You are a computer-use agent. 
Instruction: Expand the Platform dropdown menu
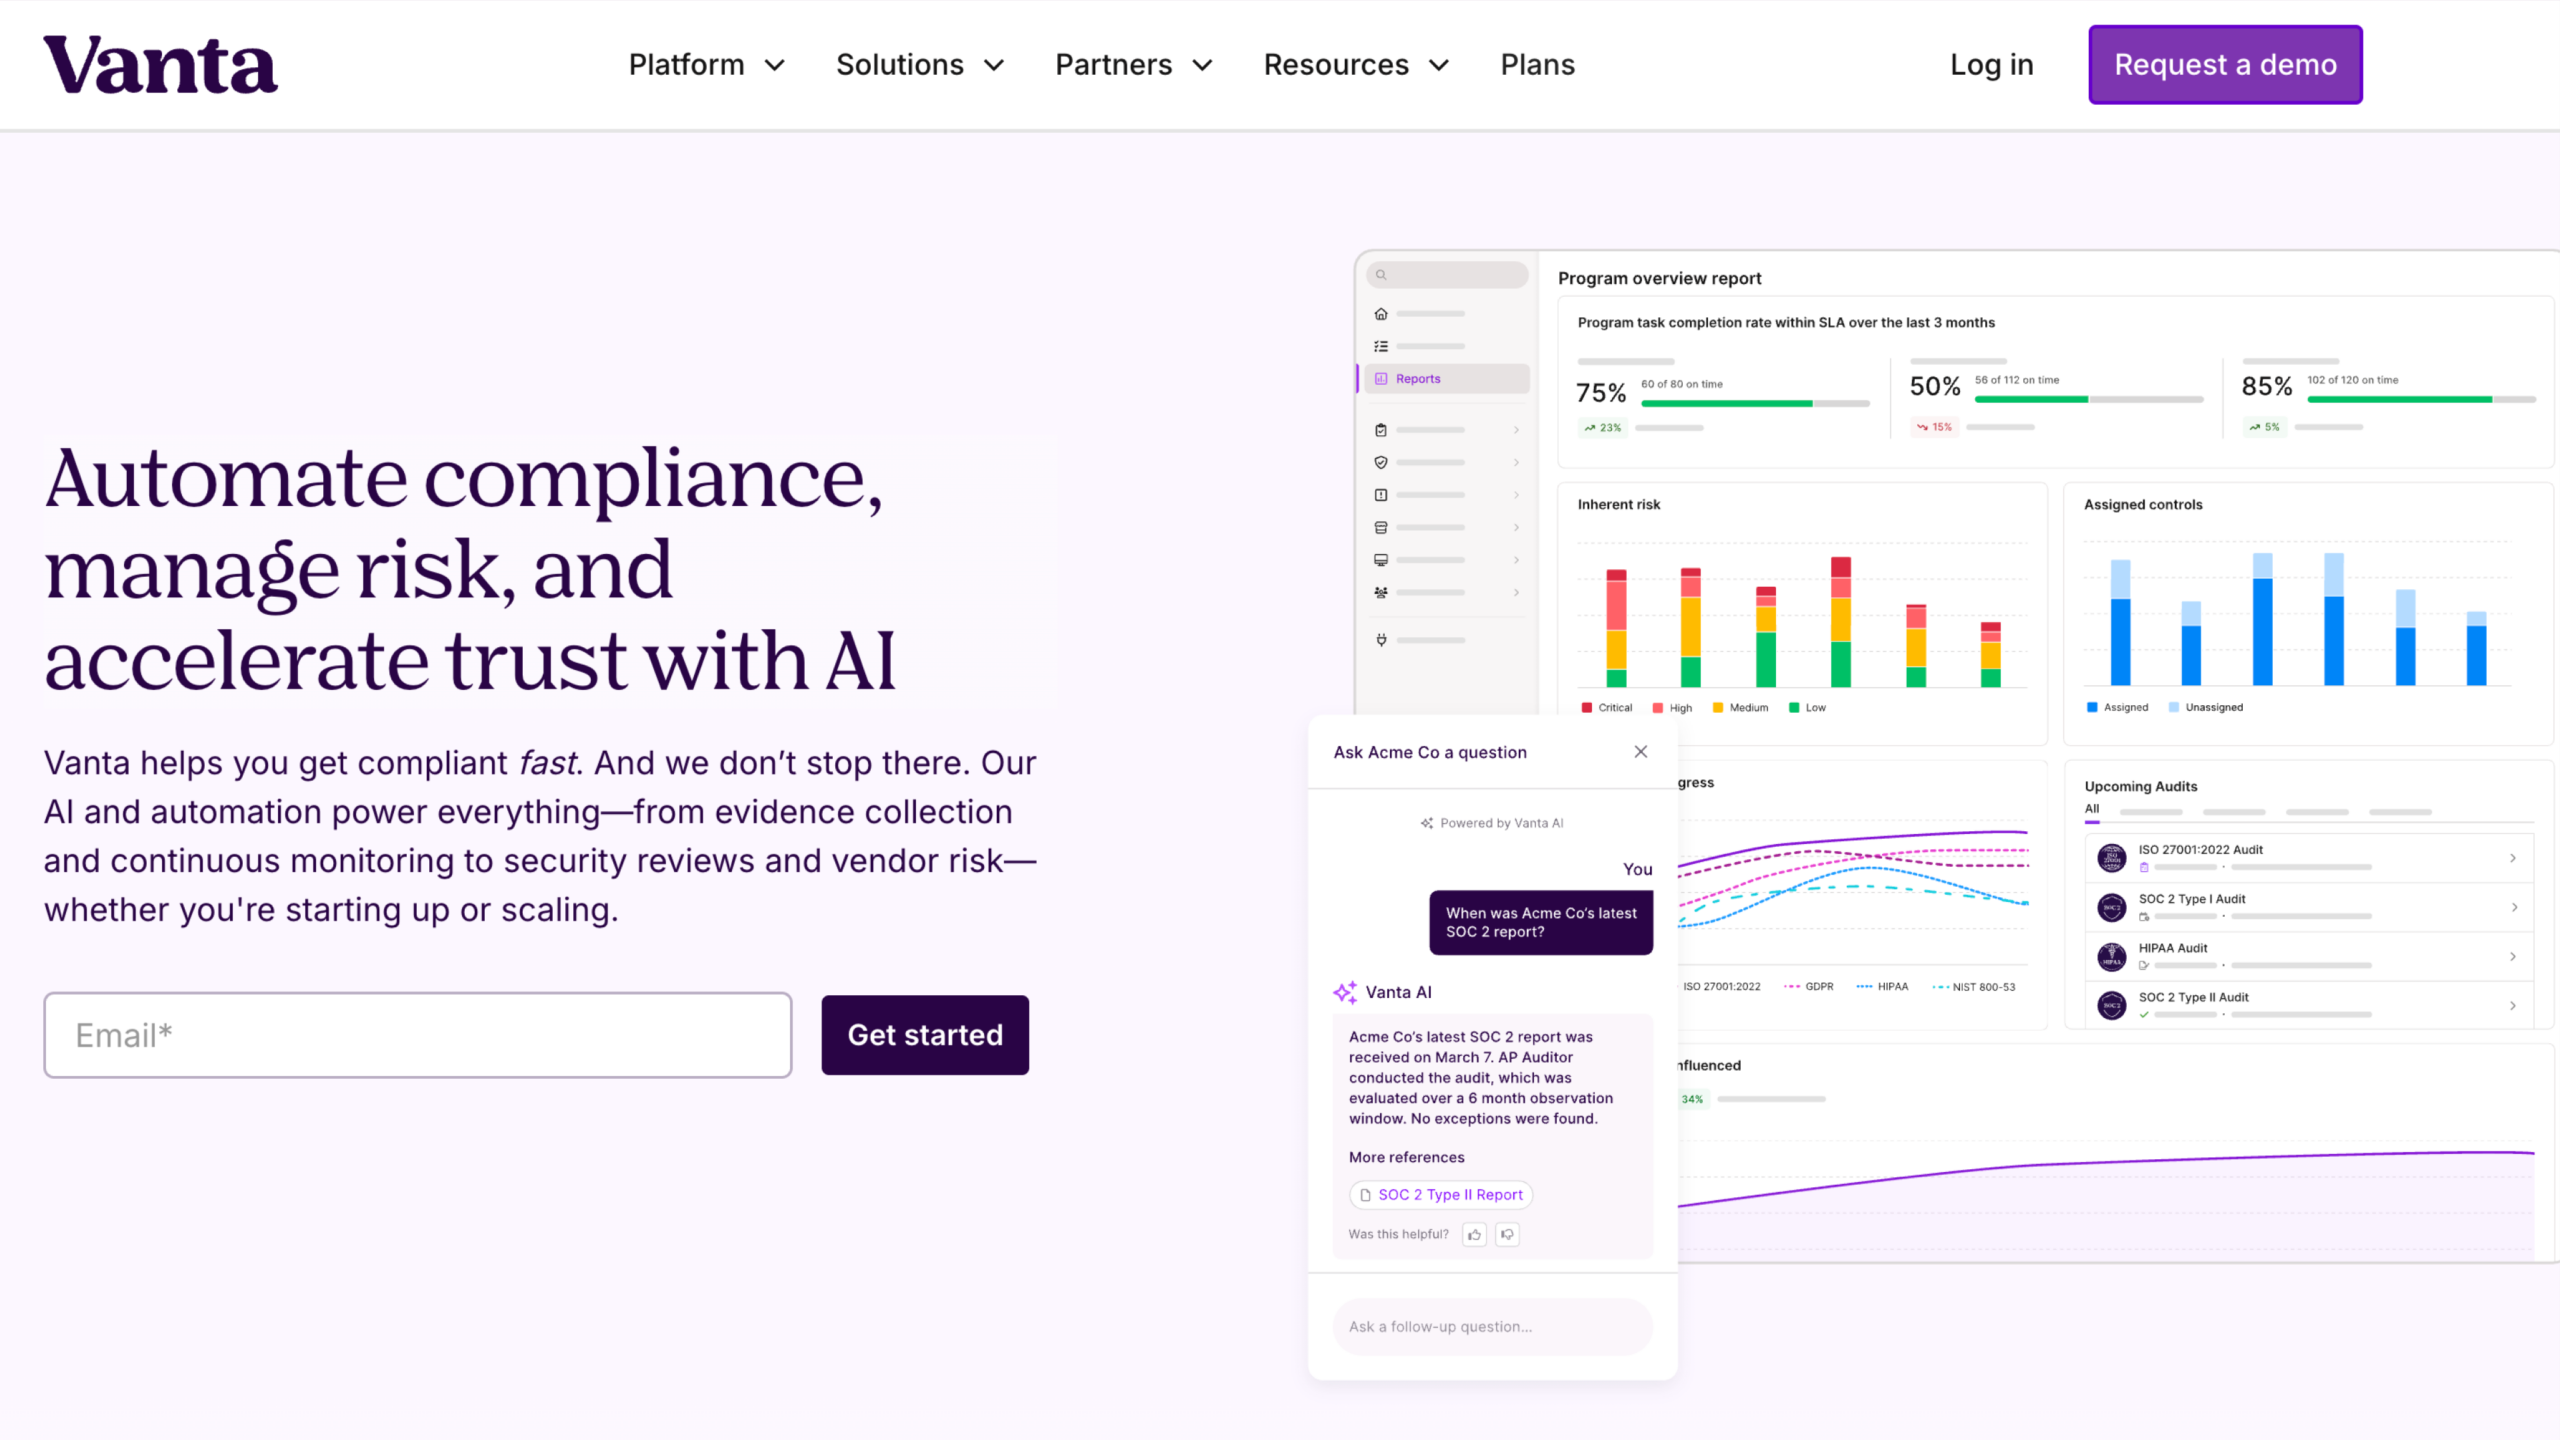pyautogui.click(x=706, y=65)
